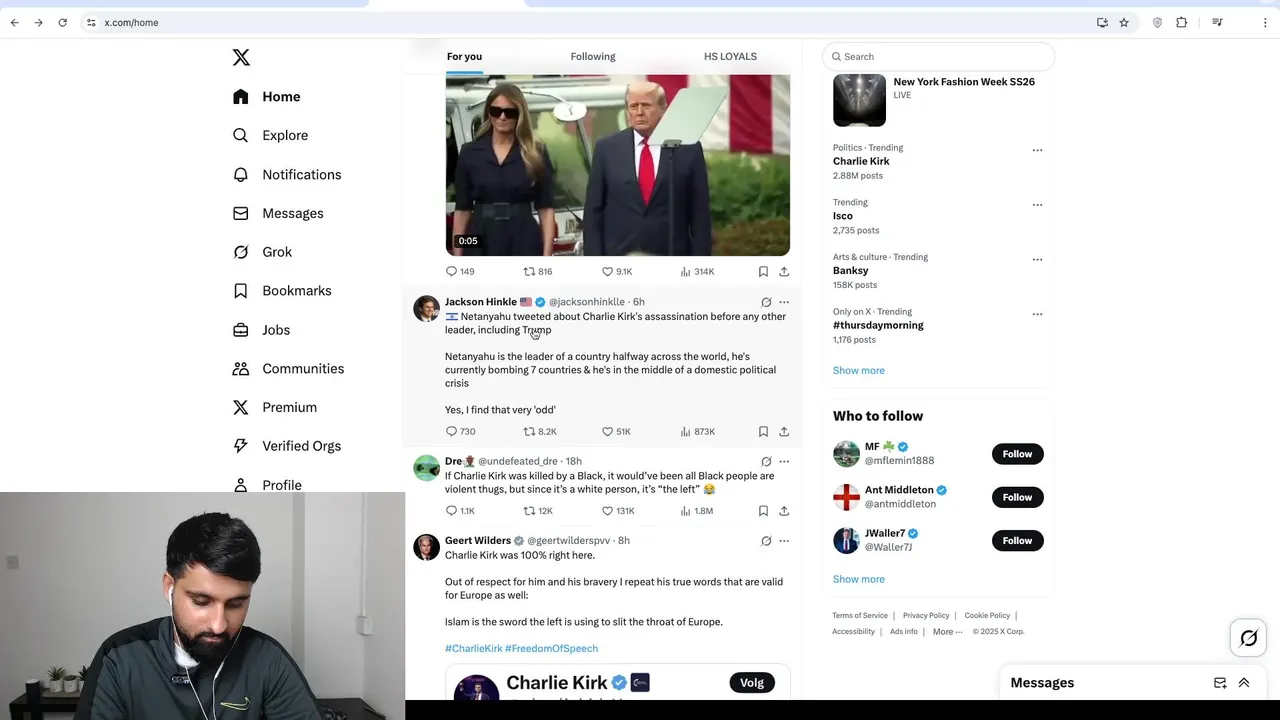The width and height of the screenshot is (1280, 720).
Task: Like Dre's post with 131K likes
Action: [618, 511]
